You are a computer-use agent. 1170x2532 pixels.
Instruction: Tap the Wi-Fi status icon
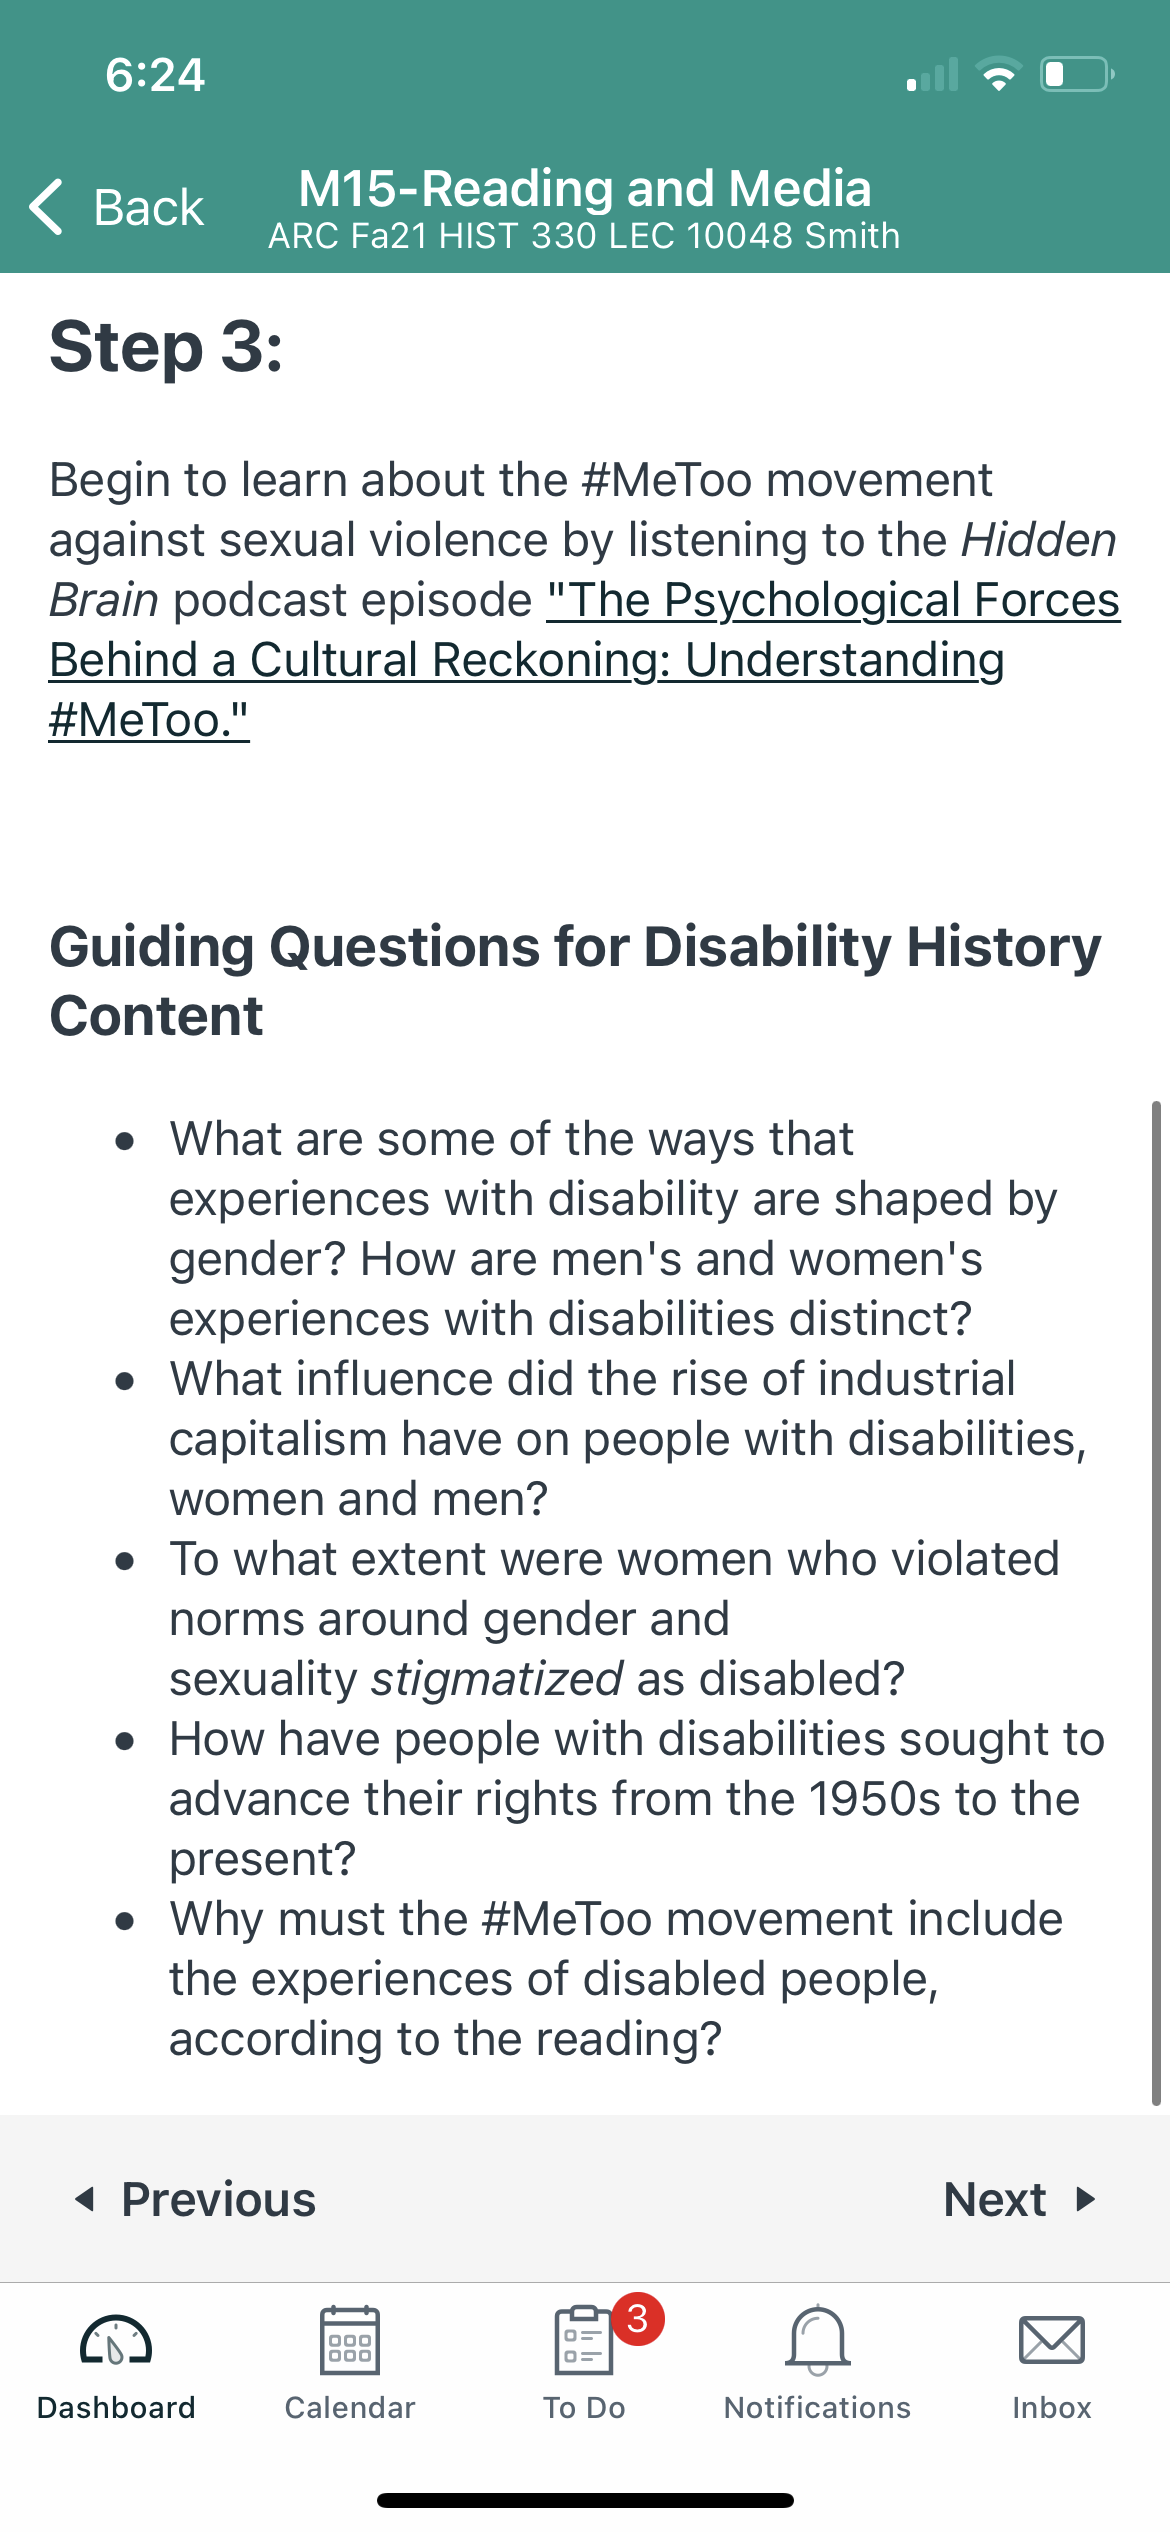pyautogui.click(x=998, y=75)
